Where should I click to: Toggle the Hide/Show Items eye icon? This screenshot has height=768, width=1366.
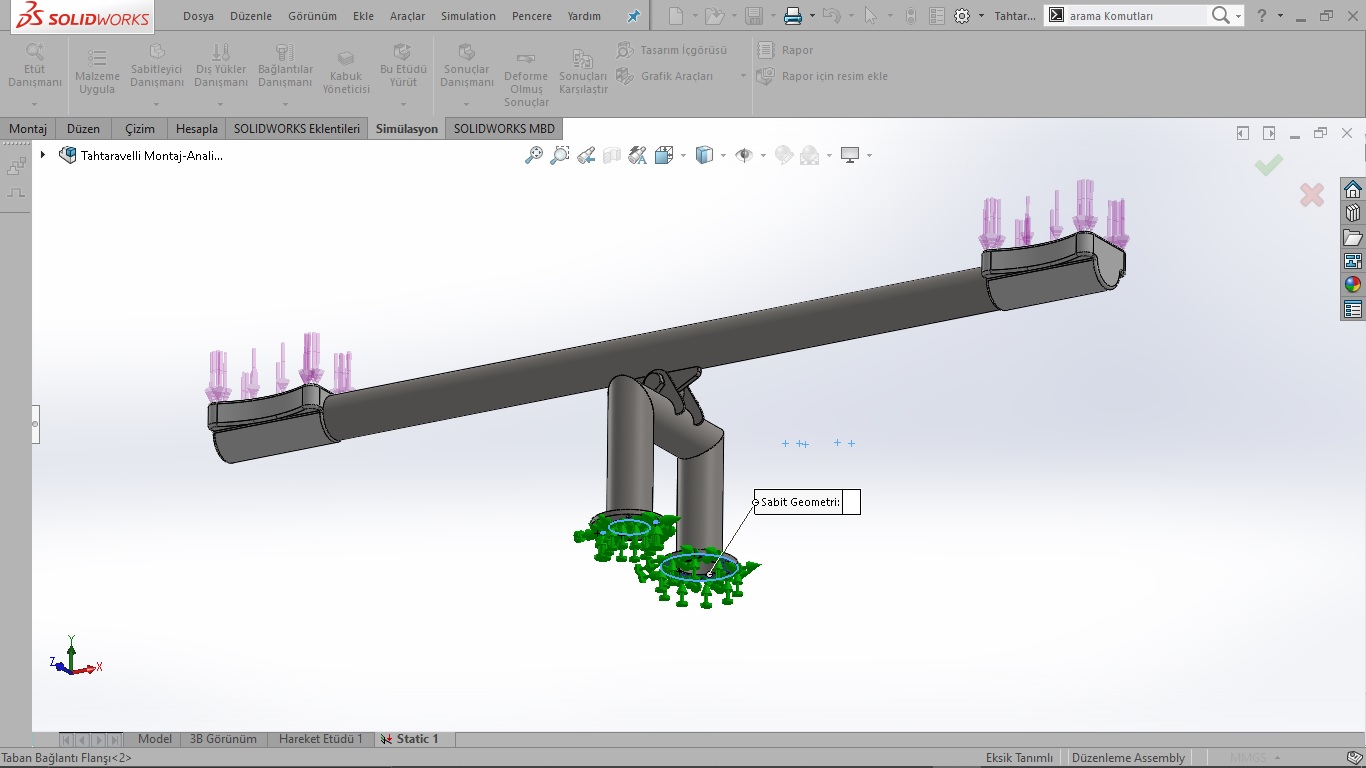pyautogui.click(x=744, y=155)
